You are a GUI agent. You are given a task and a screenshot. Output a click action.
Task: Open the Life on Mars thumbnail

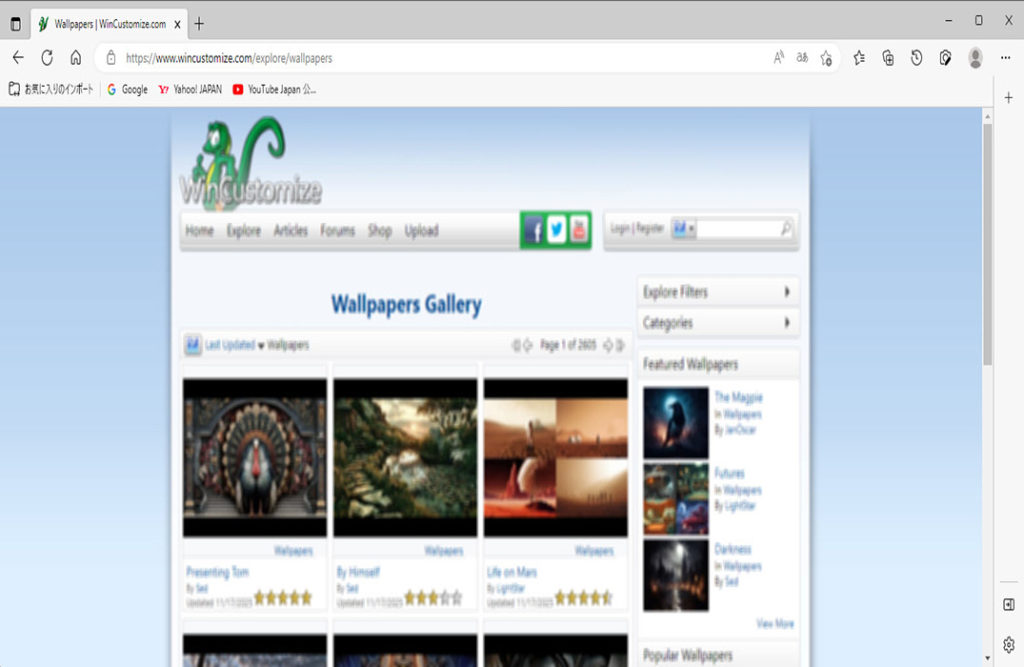tap(555, 457)
